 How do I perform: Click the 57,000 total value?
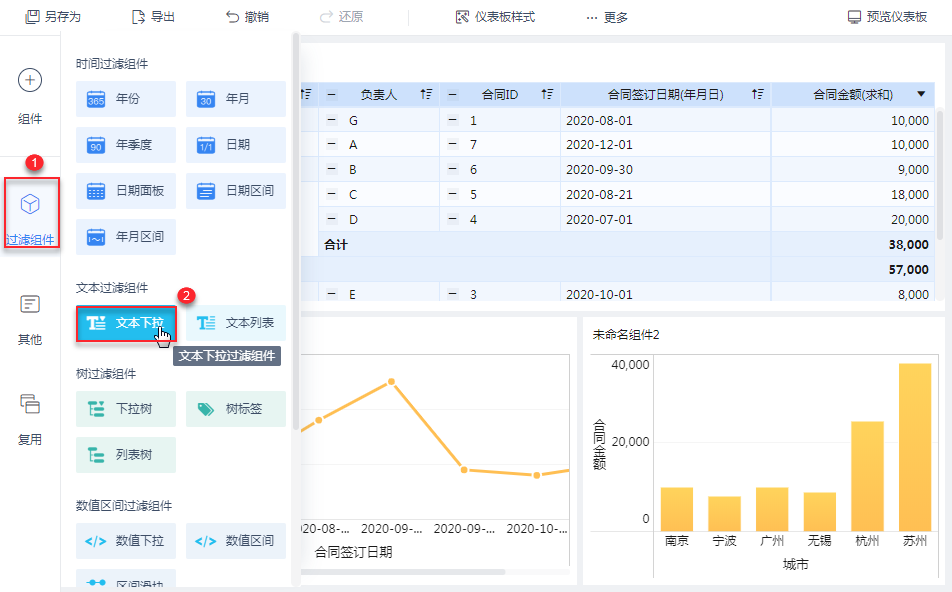click(x=908, y=270)
